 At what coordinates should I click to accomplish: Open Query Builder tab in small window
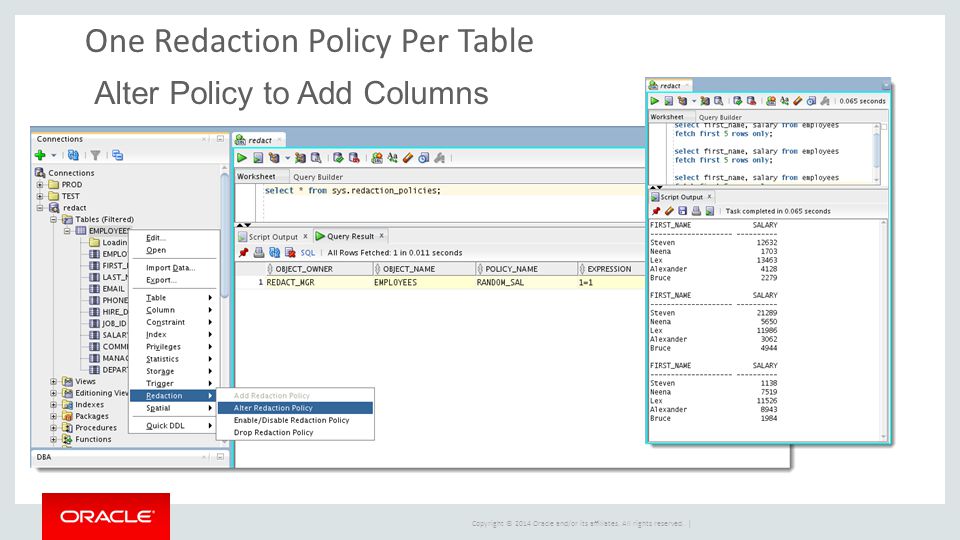720,117
